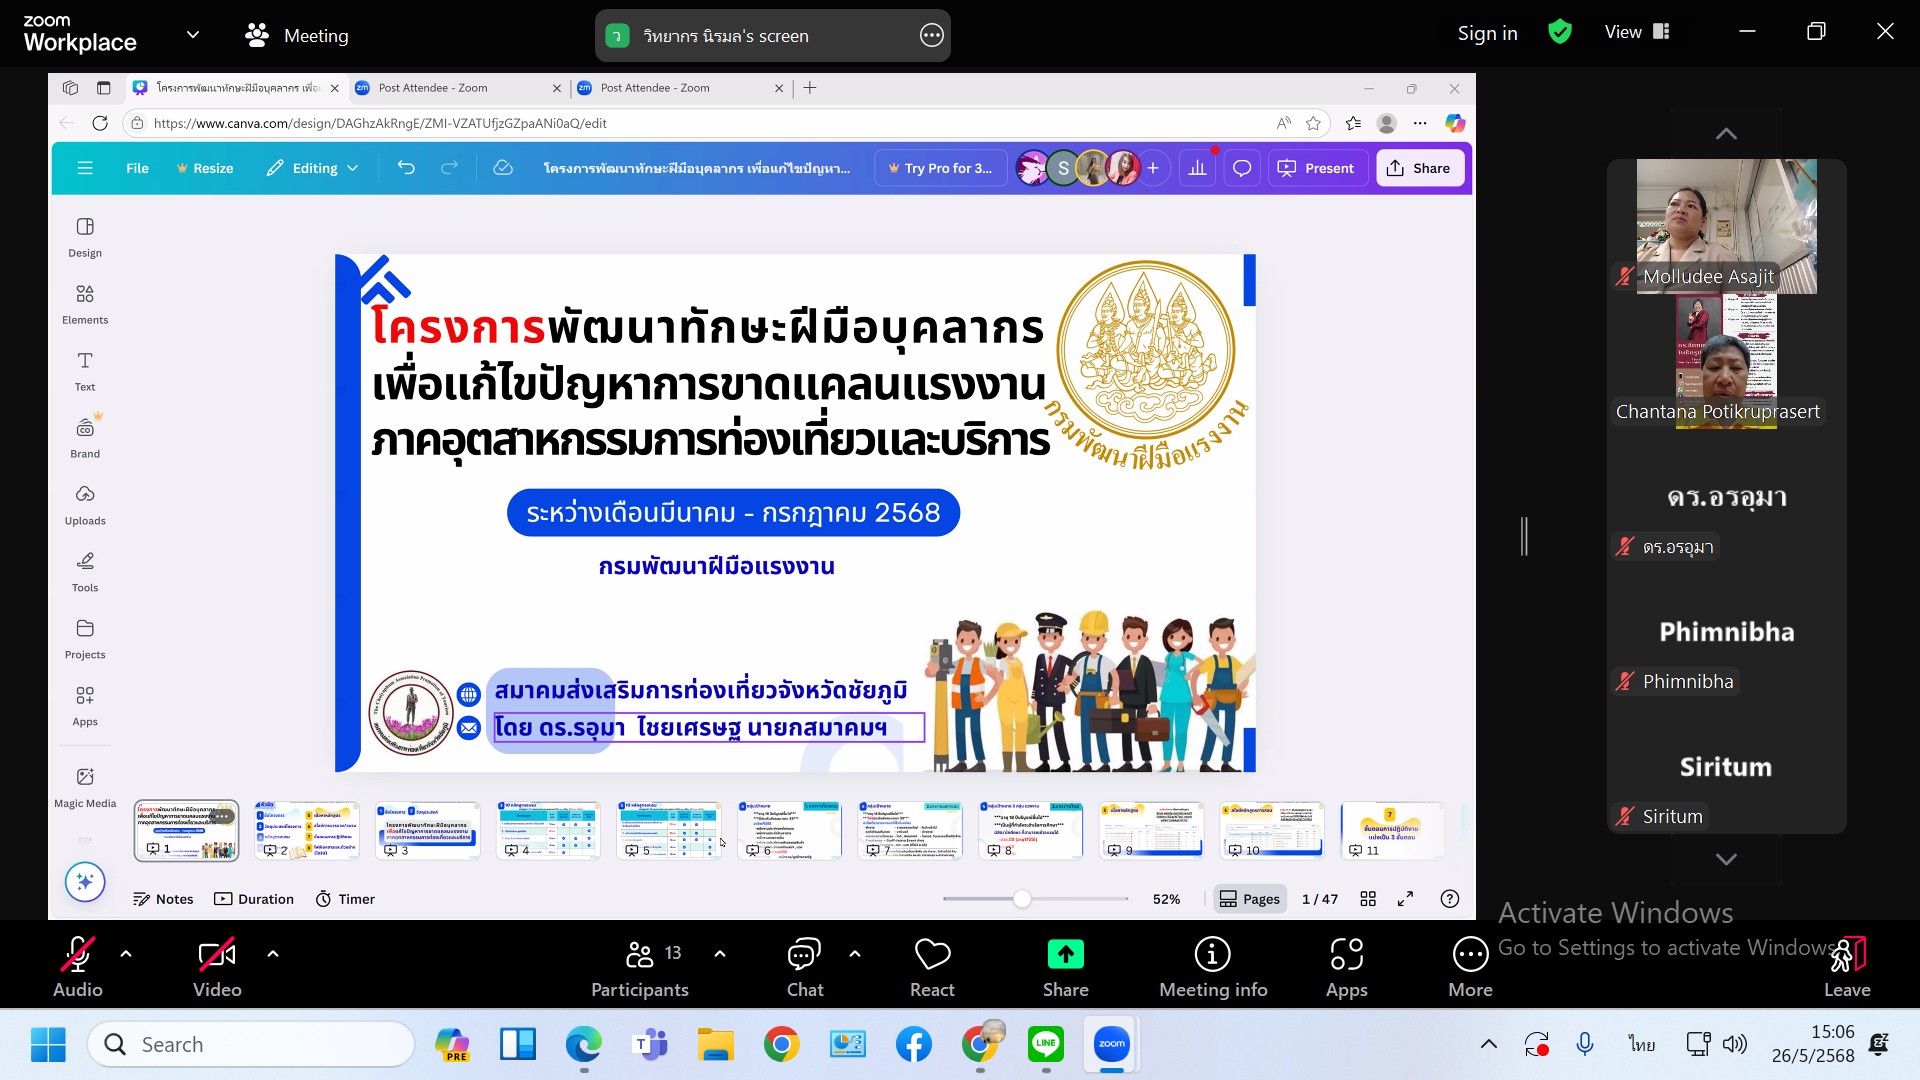
Task: Select page 6 thumbnail
Action: (x=790, y=830)
